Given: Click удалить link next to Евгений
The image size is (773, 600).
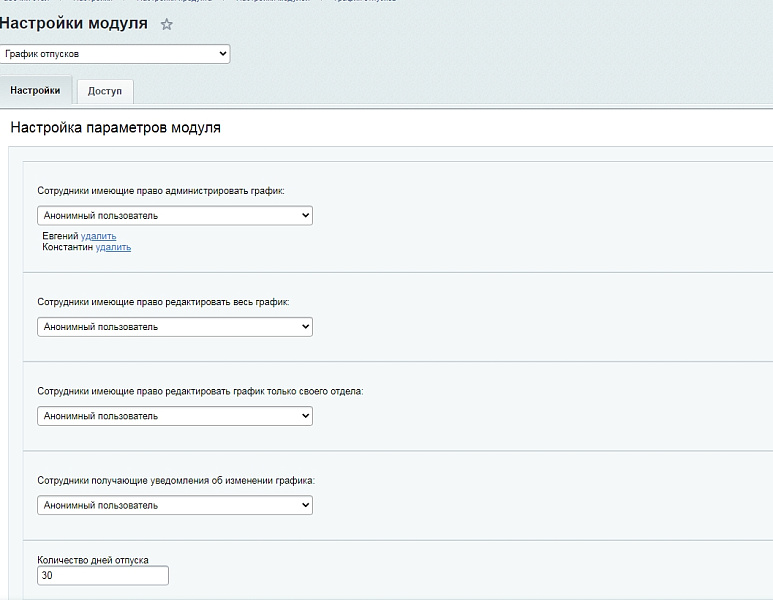Looking at the screenshot, I should tap(98, 236).
